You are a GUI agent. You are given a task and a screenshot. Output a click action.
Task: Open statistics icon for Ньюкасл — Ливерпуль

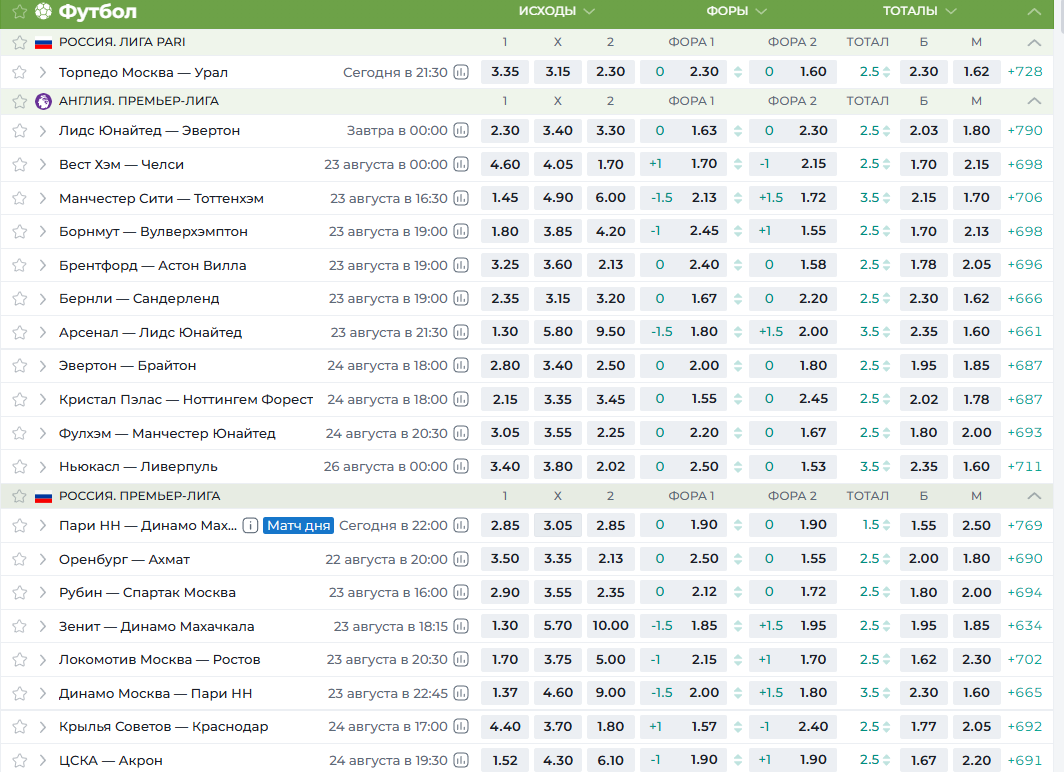(461, 467)
